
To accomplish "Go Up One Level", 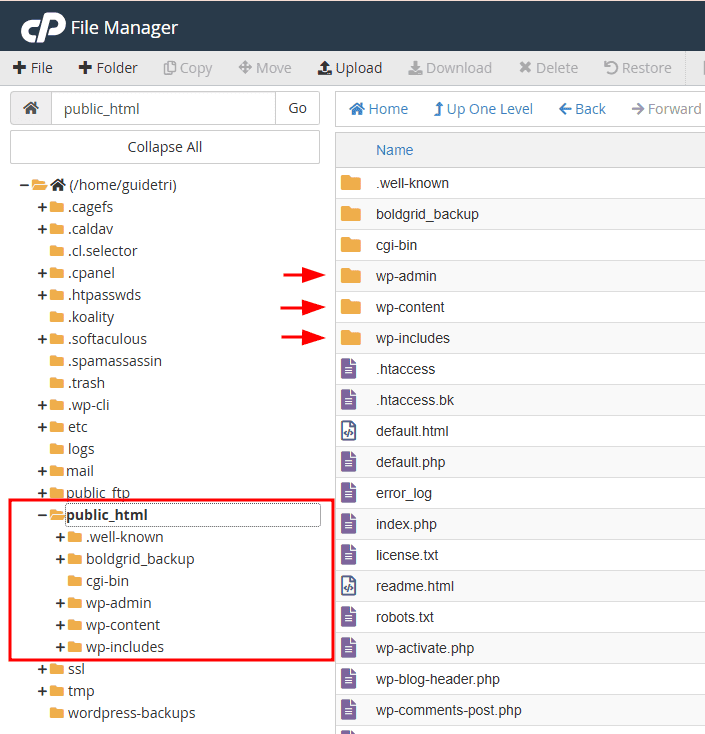I will coord(483,109).
